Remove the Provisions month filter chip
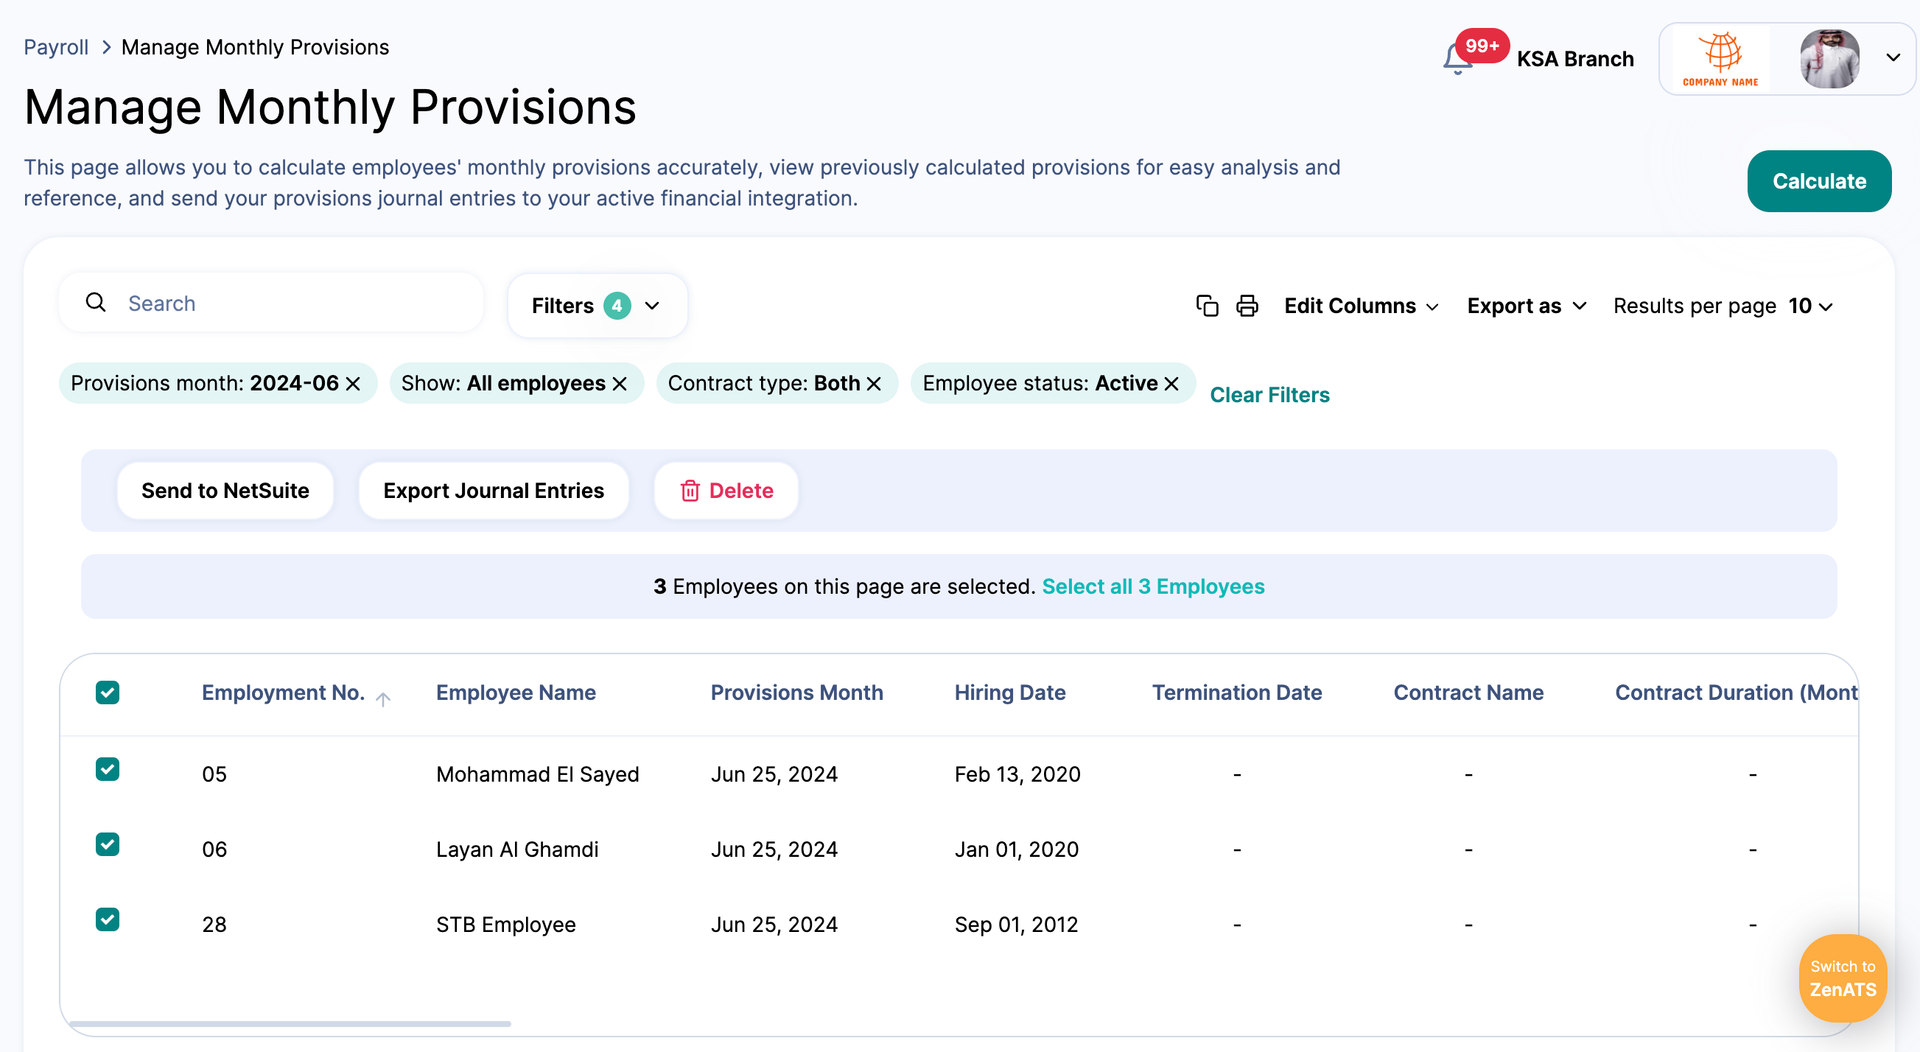This screenshot has width=1920, height=1052. coord(353,384)
